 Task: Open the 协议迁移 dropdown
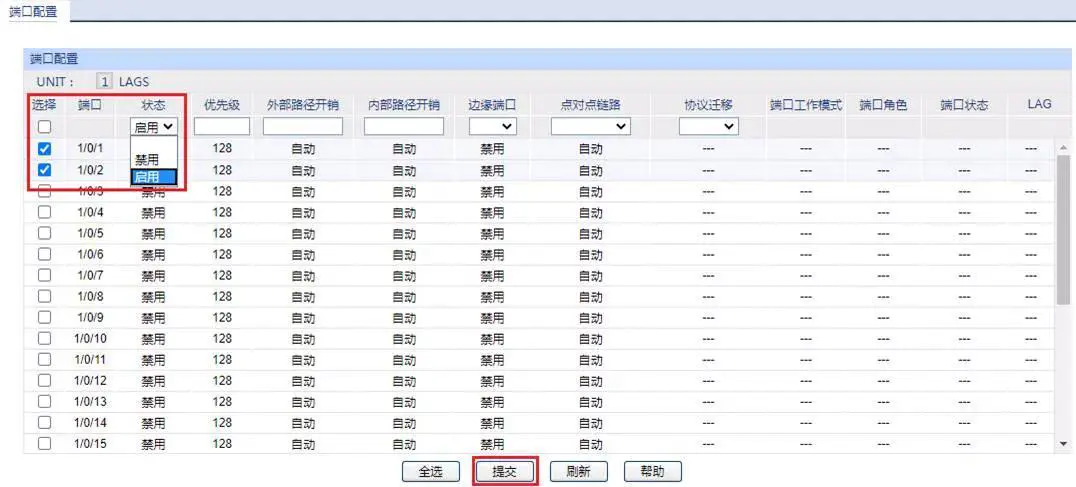coord(708,127)
